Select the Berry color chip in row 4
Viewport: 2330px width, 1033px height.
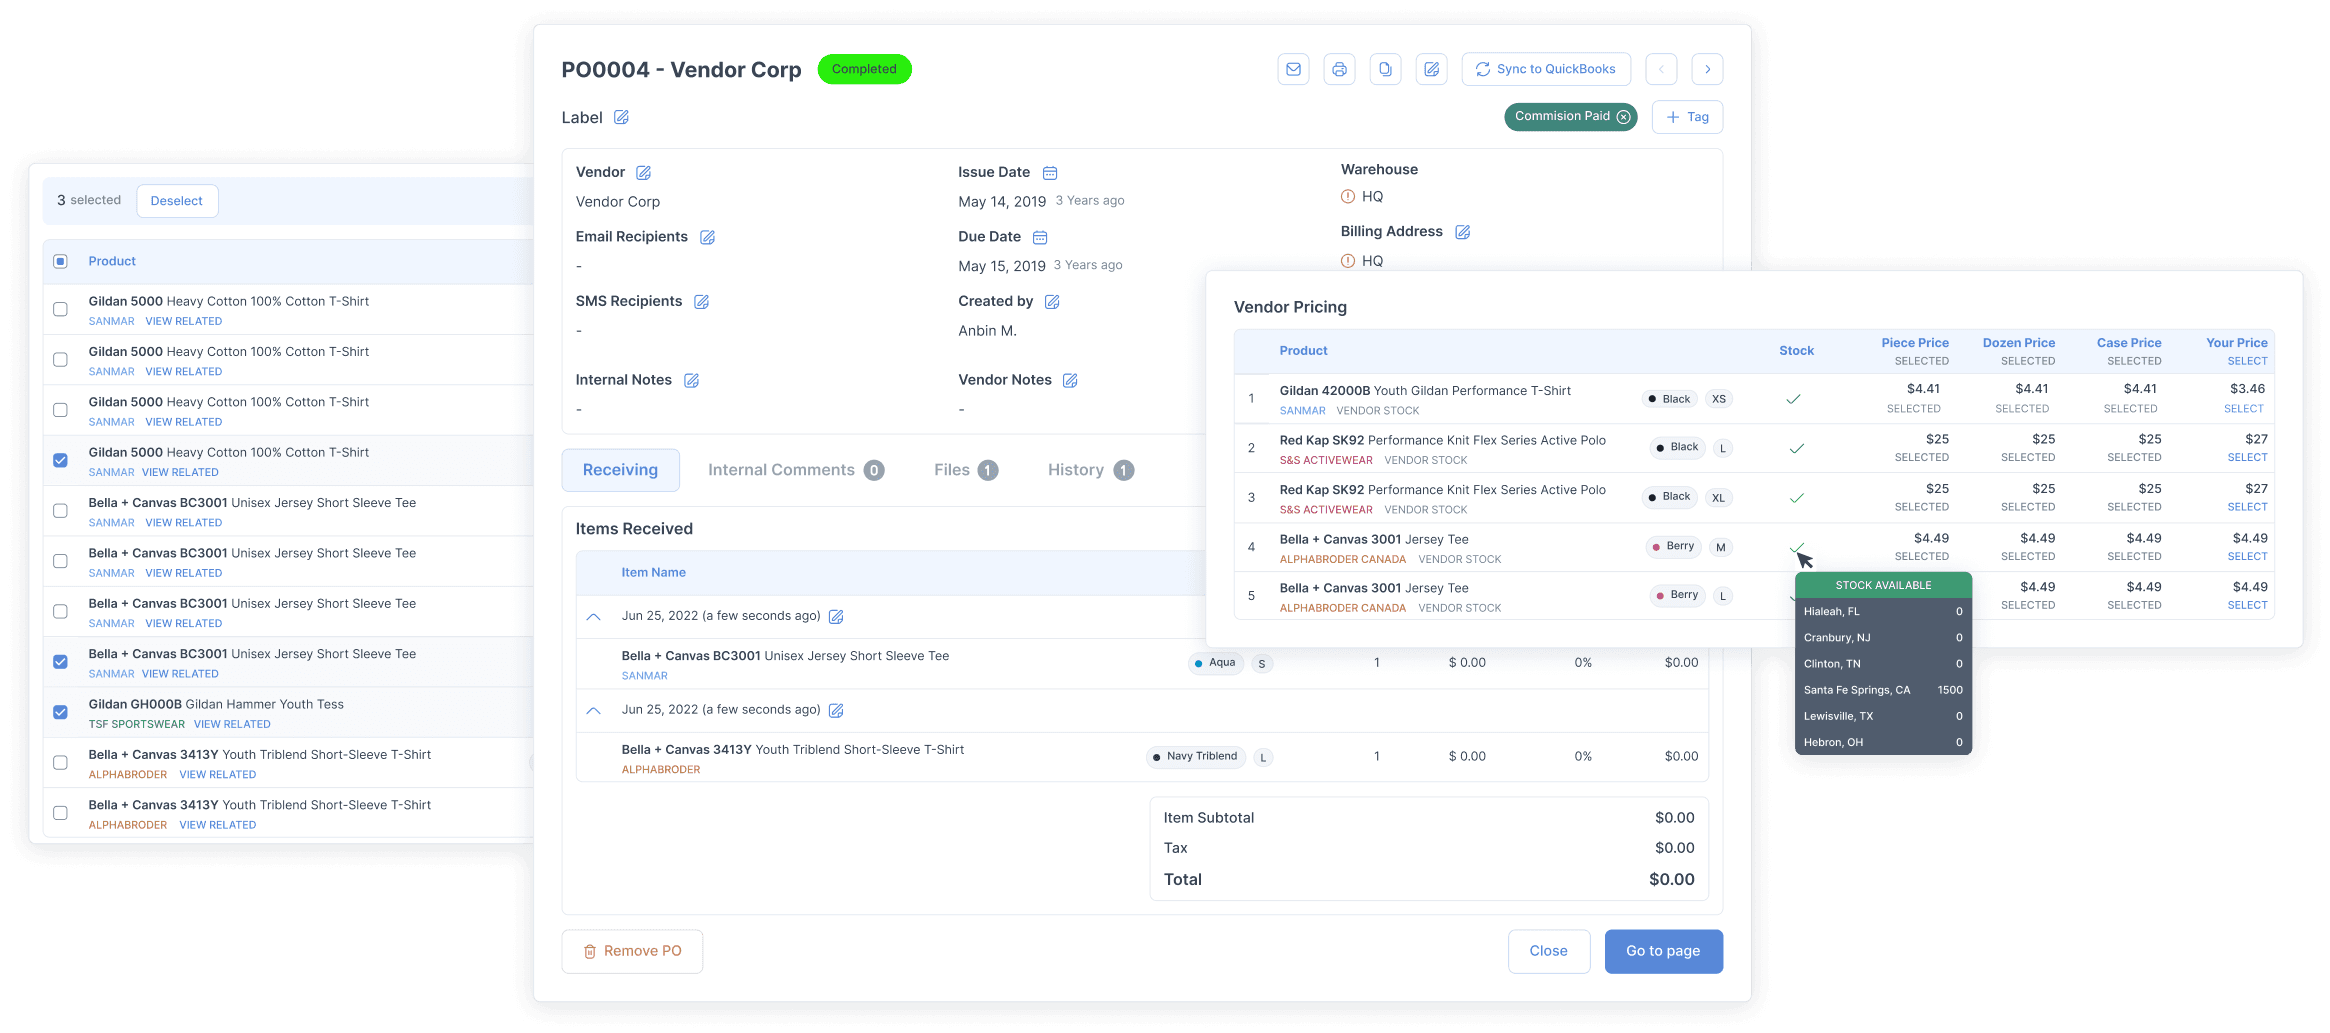1673,547
